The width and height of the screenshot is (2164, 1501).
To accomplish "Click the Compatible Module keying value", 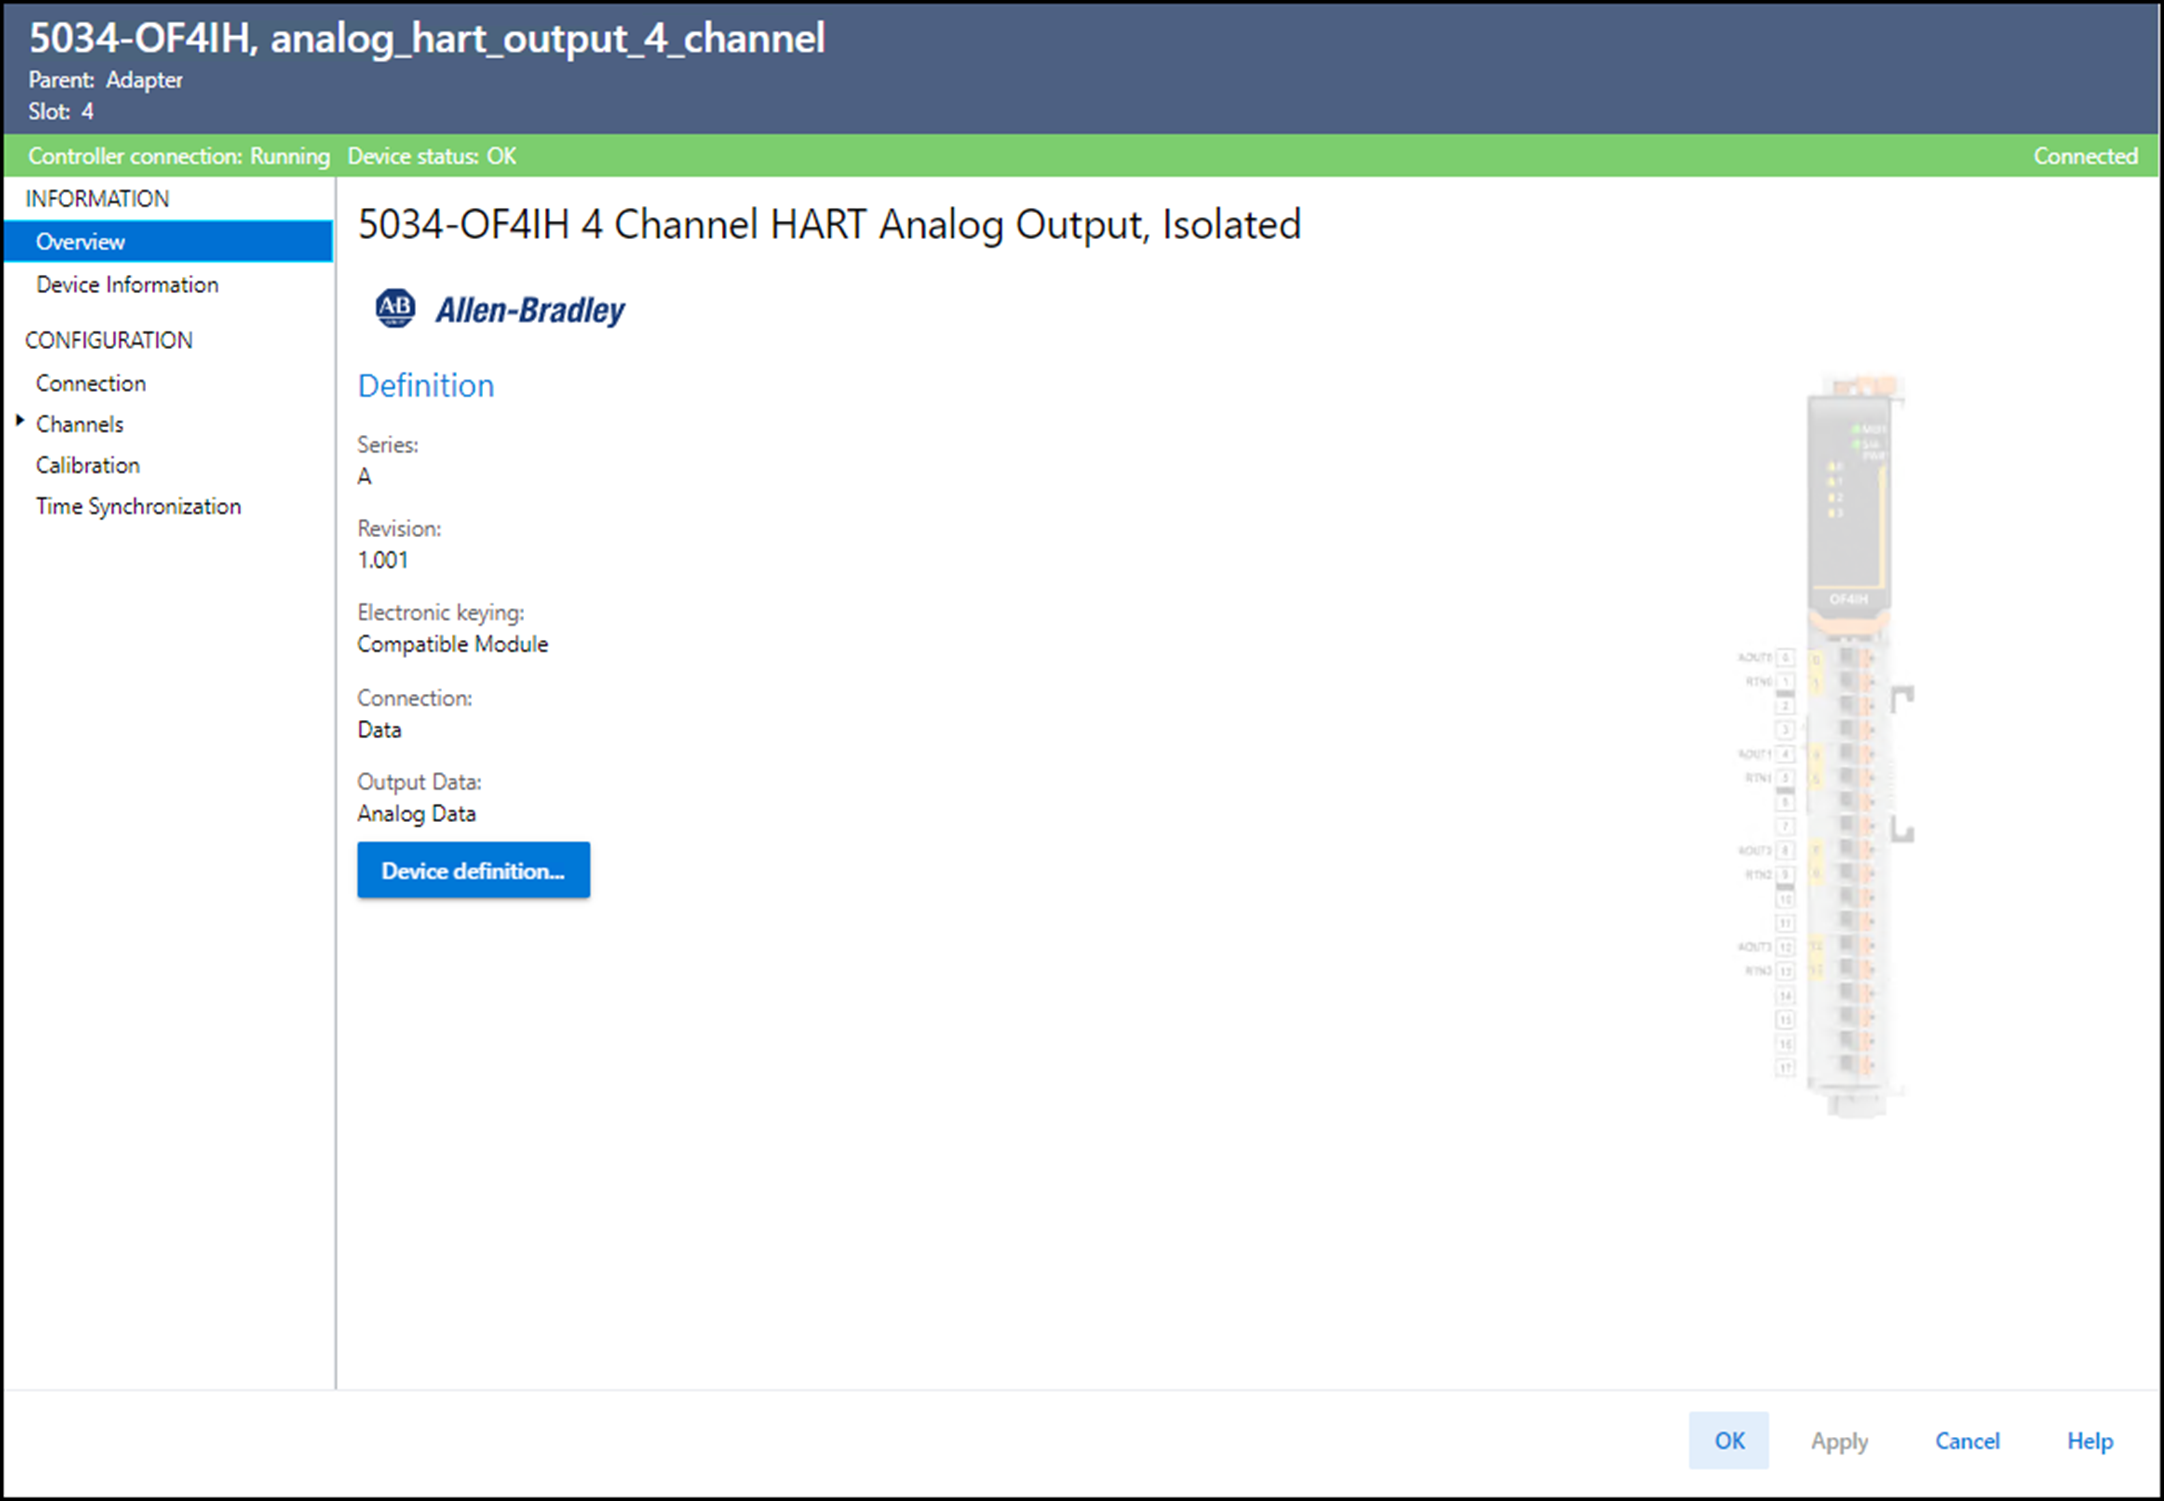I will pyautogui.click(x=453, y=645).
